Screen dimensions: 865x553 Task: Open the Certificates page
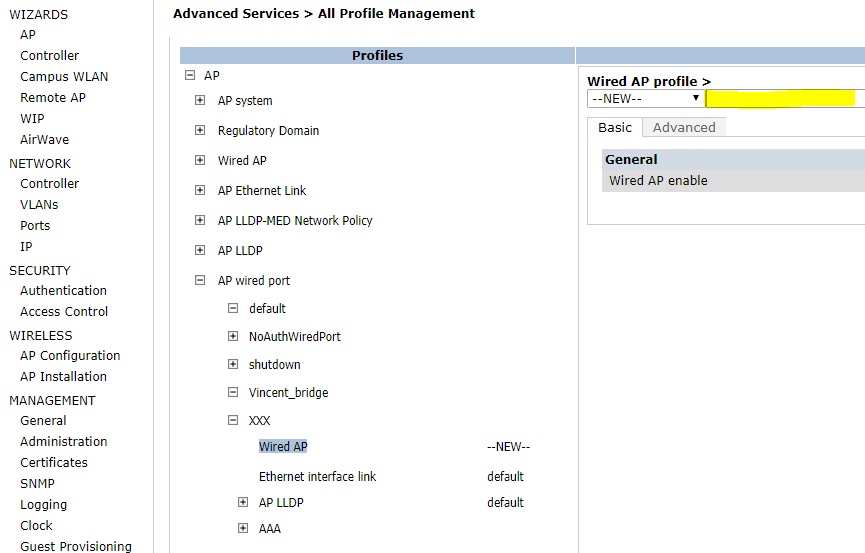coord(54,463)
